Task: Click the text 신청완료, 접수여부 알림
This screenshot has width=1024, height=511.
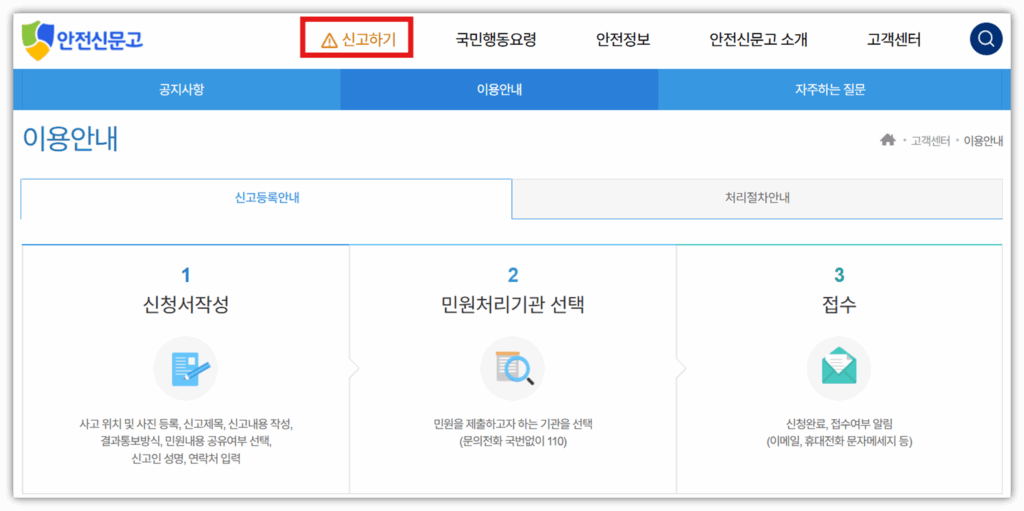Action: pyautogui.click(x=839, y=423)
